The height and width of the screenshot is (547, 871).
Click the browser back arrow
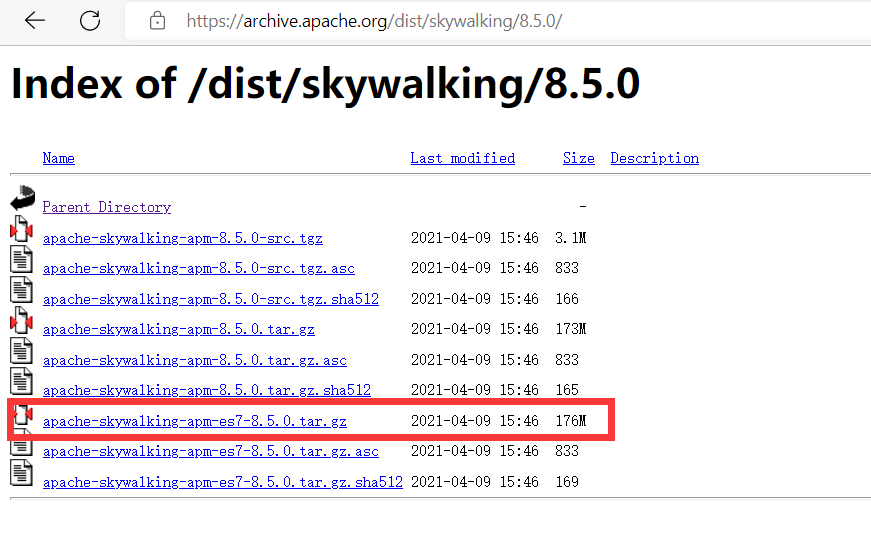35,21
